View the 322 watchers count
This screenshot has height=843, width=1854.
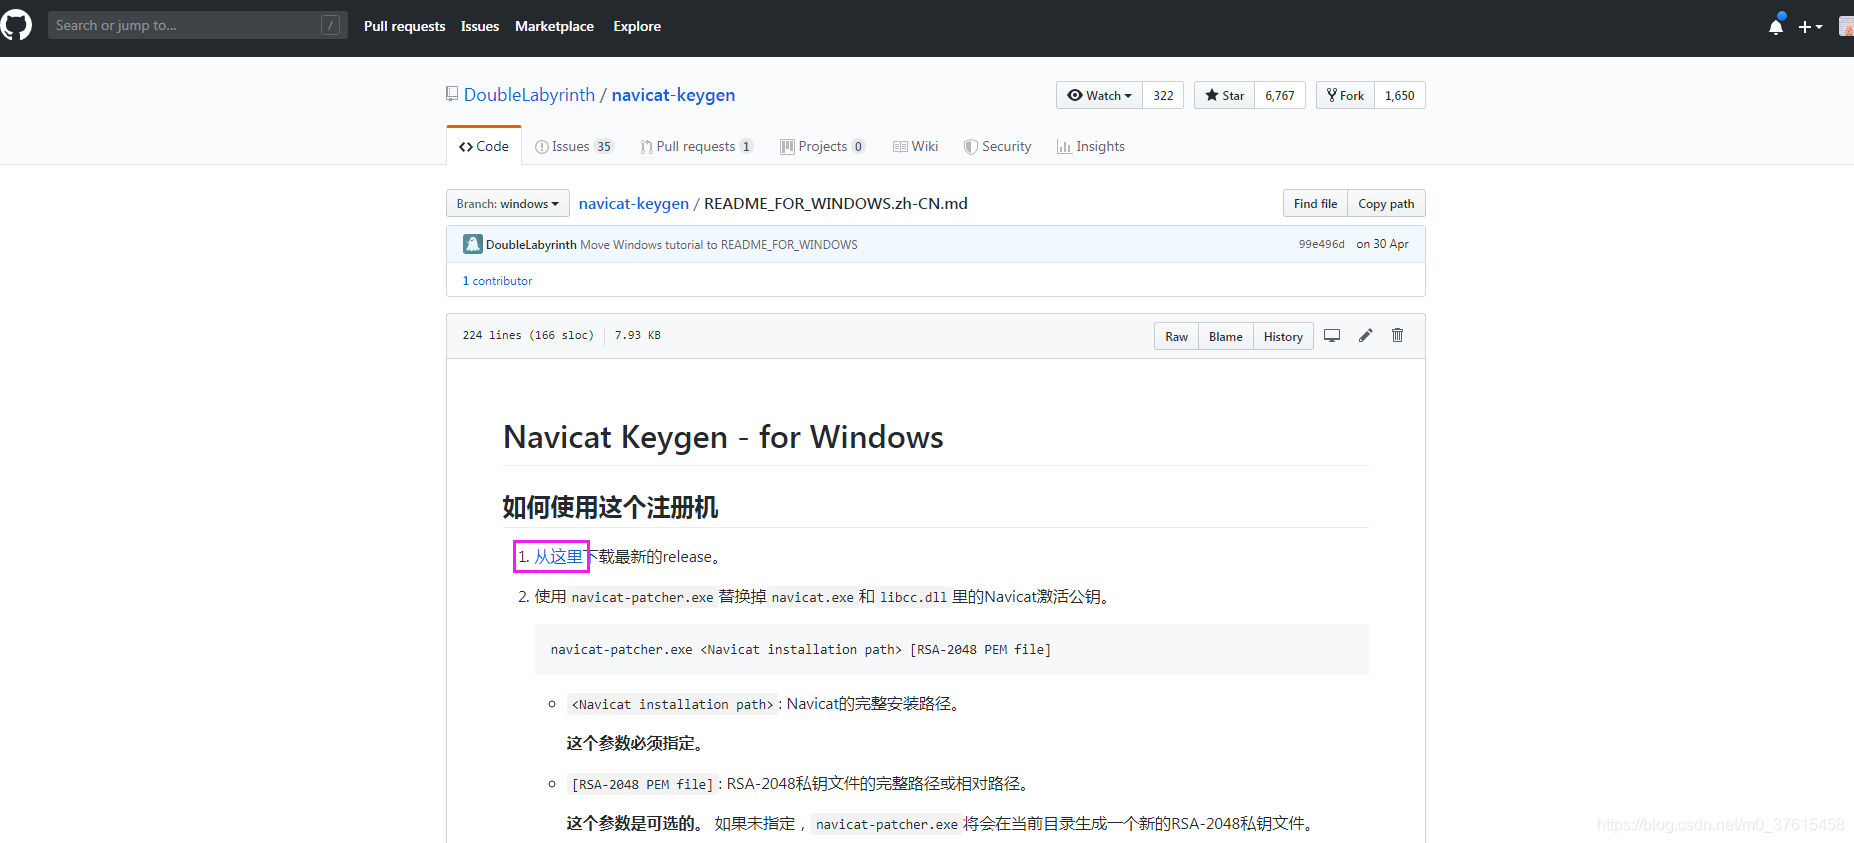(1163, 95)
